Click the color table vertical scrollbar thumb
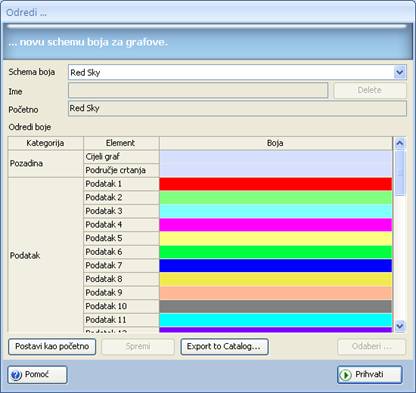Screen dimensions: 416x393 pyautogui.click(x=399, y=173)
